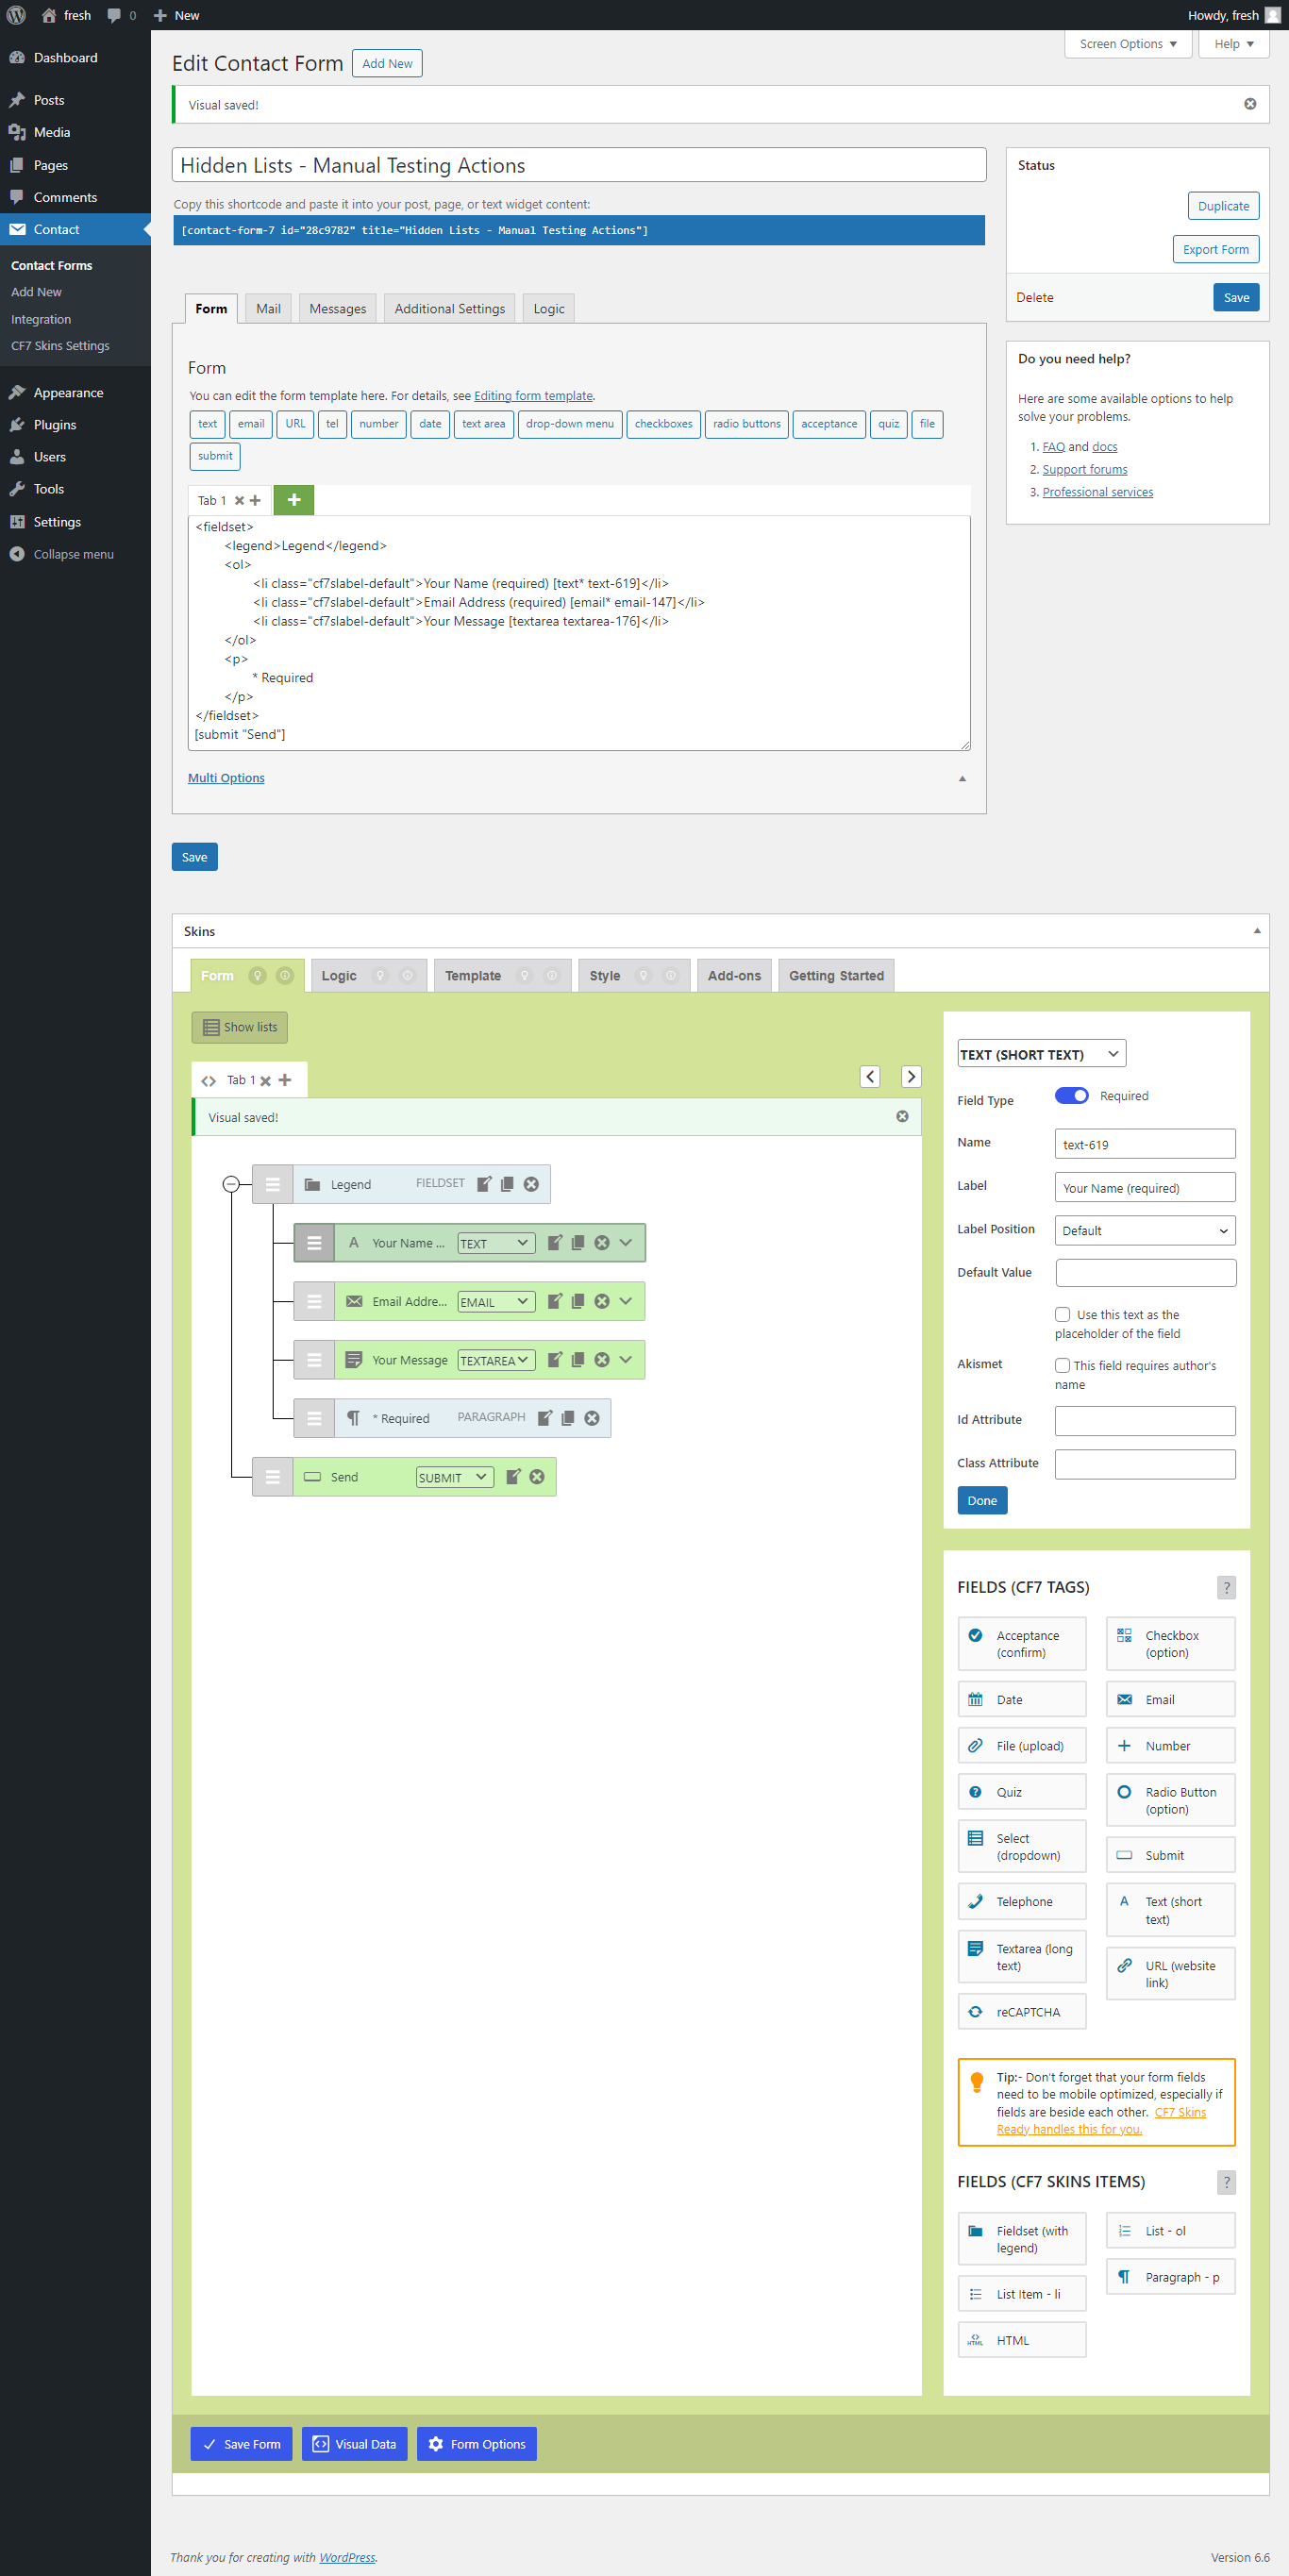Open the Style skins tab
The image size is (1289, 2576).
tap(604, 976)
